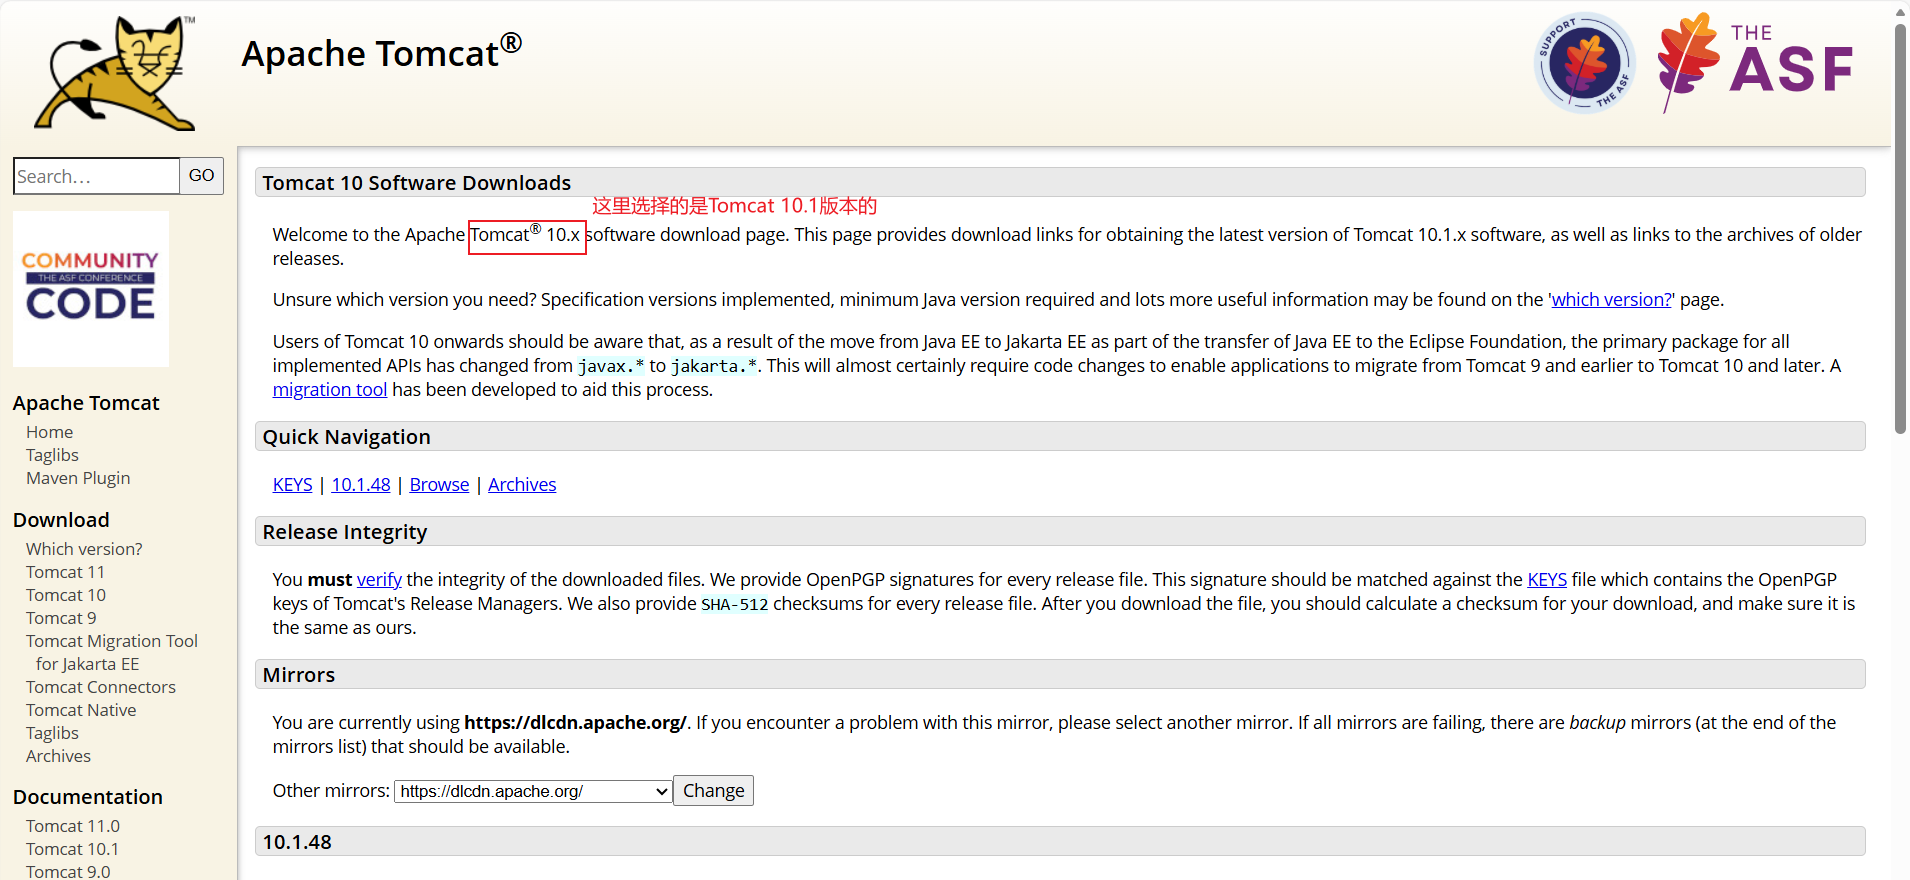Open Which version? in Download sidebar

pos(84,549)
